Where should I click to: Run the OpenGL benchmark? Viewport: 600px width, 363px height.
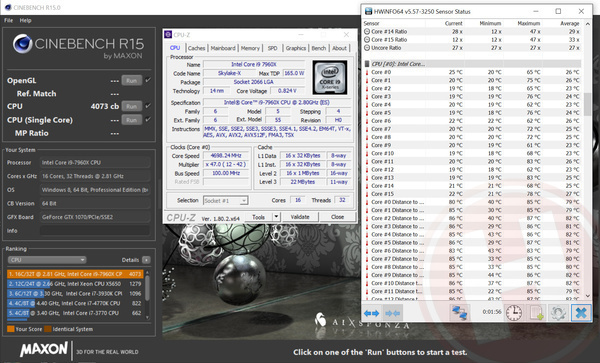tap(132, 80)
